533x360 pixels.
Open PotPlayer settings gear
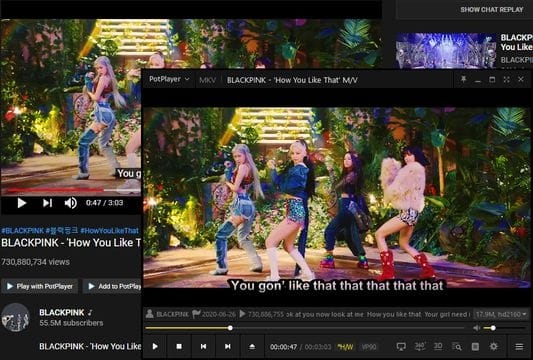(x=494, y=346)
